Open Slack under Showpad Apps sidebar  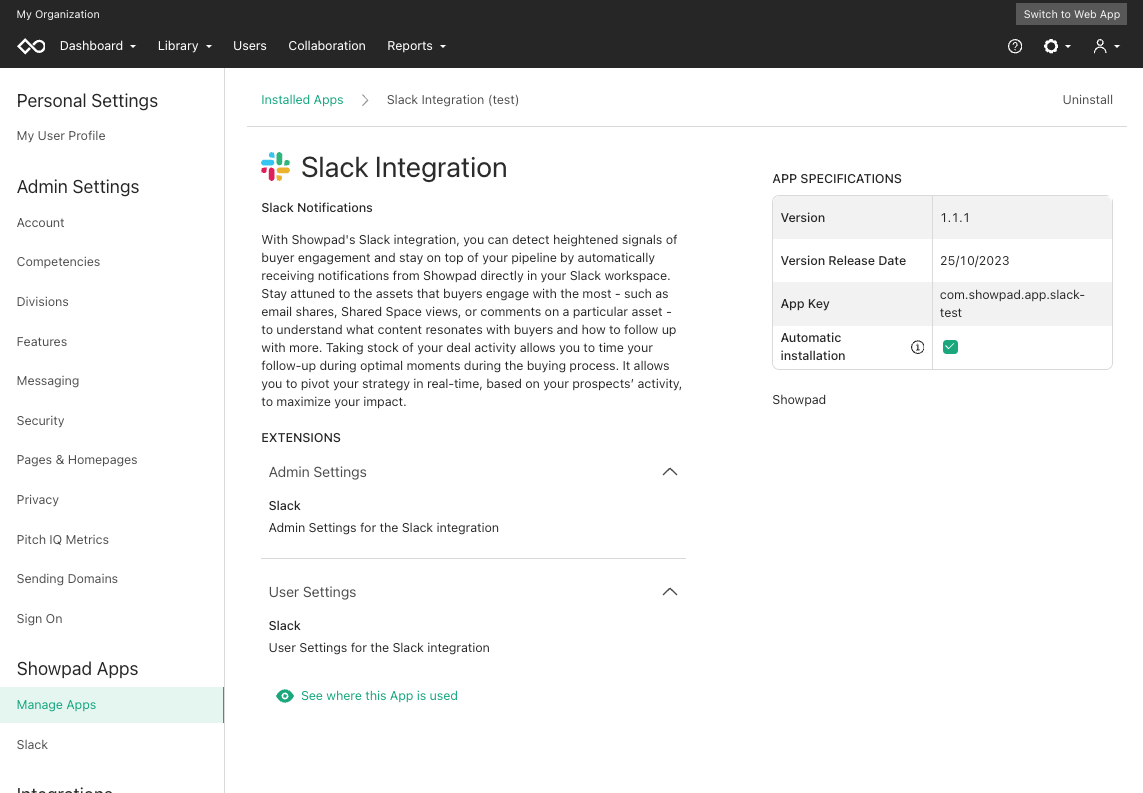point(32,745)
